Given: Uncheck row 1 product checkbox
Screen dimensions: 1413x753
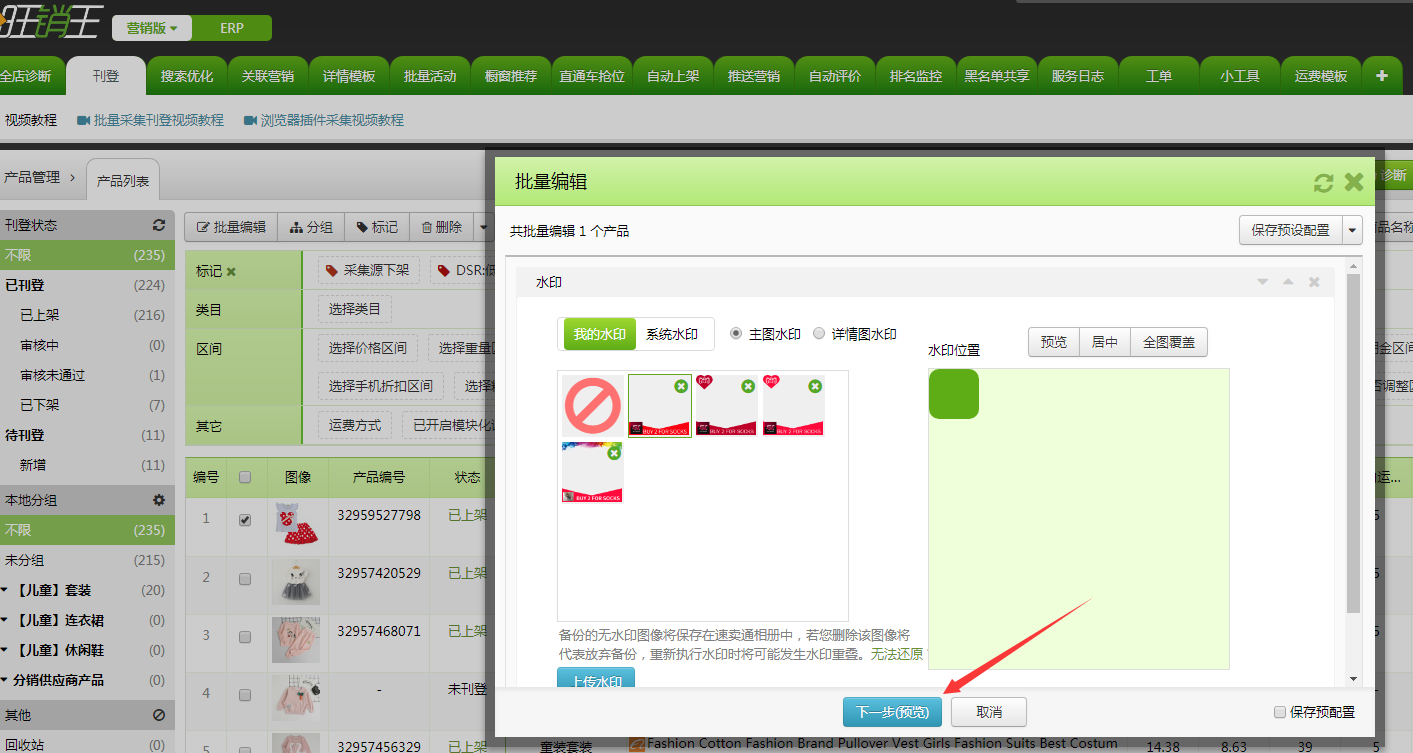Looking at the screenshot, I should pyautogui.click(x=245, y=520).
